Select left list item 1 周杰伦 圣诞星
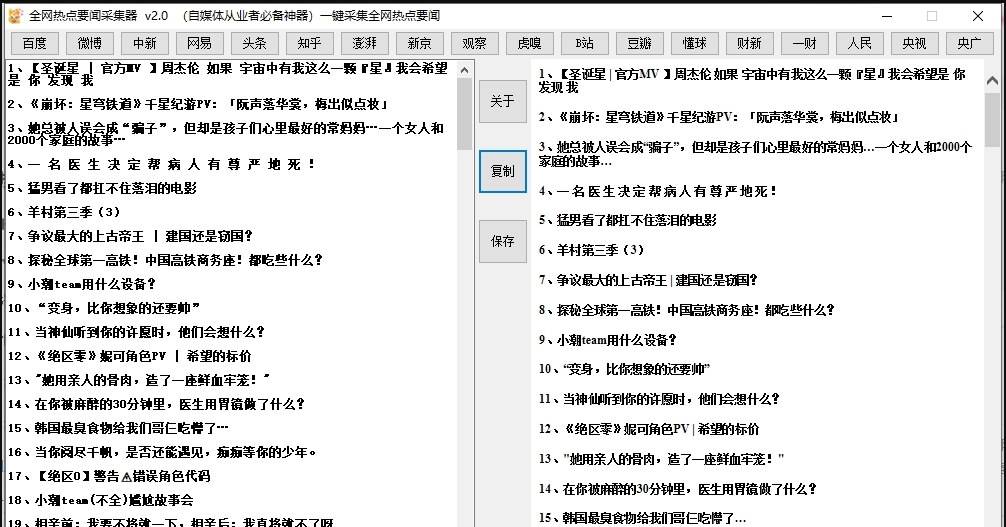The height and width of the screenshot is (527, 1006). pos(228,74)
